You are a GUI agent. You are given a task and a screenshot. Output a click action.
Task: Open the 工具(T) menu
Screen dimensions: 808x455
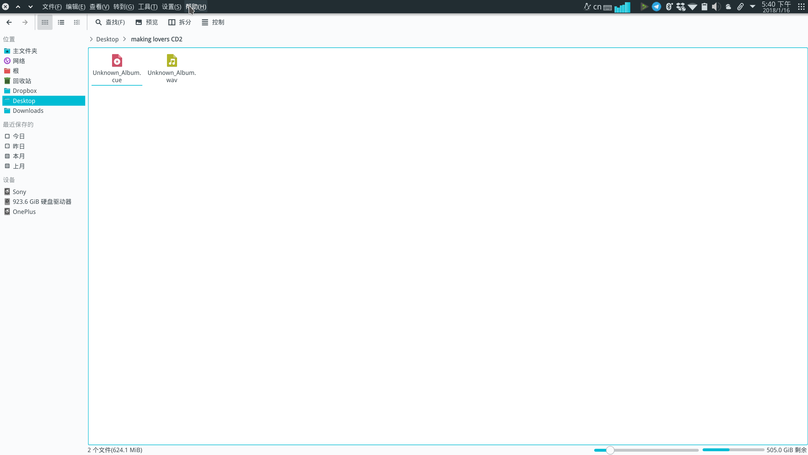147,7
